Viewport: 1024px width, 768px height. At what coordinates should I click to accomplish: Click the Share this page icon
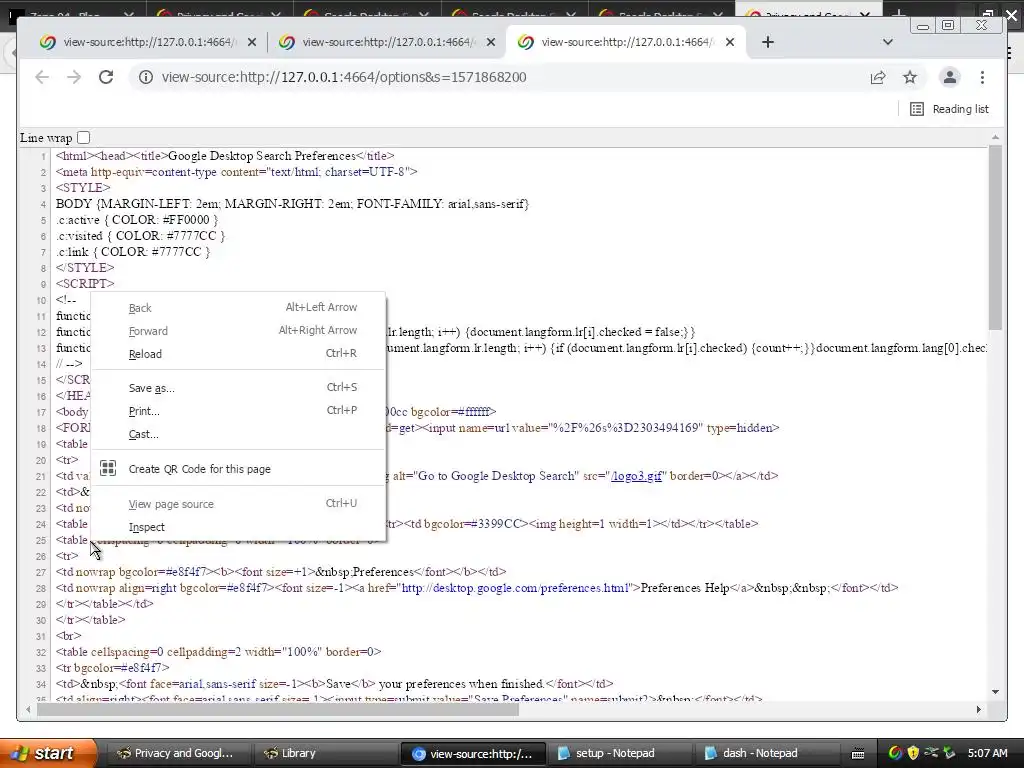[878, 77]
